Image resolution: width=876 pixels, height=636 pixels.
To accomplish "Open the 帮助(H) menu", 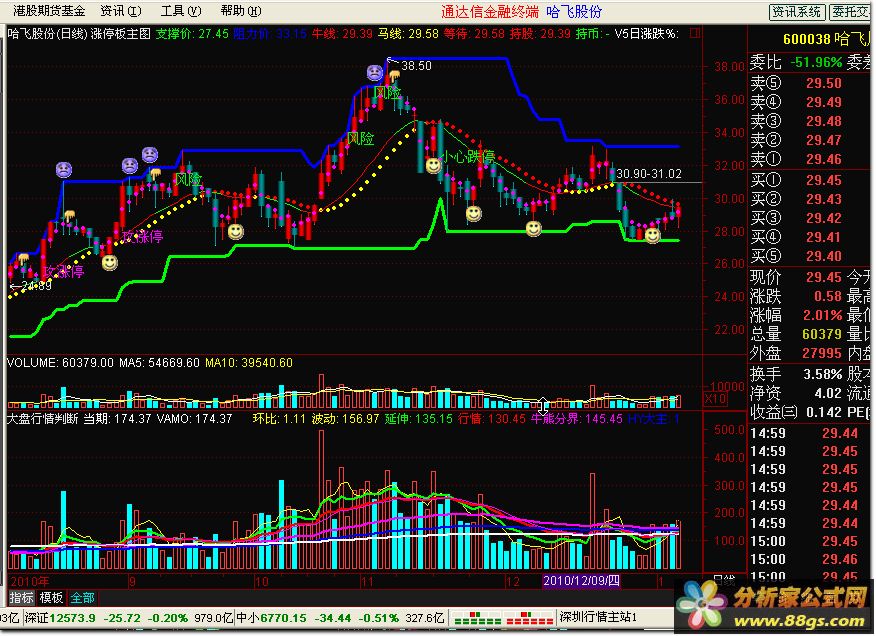I will coord(240,11).
